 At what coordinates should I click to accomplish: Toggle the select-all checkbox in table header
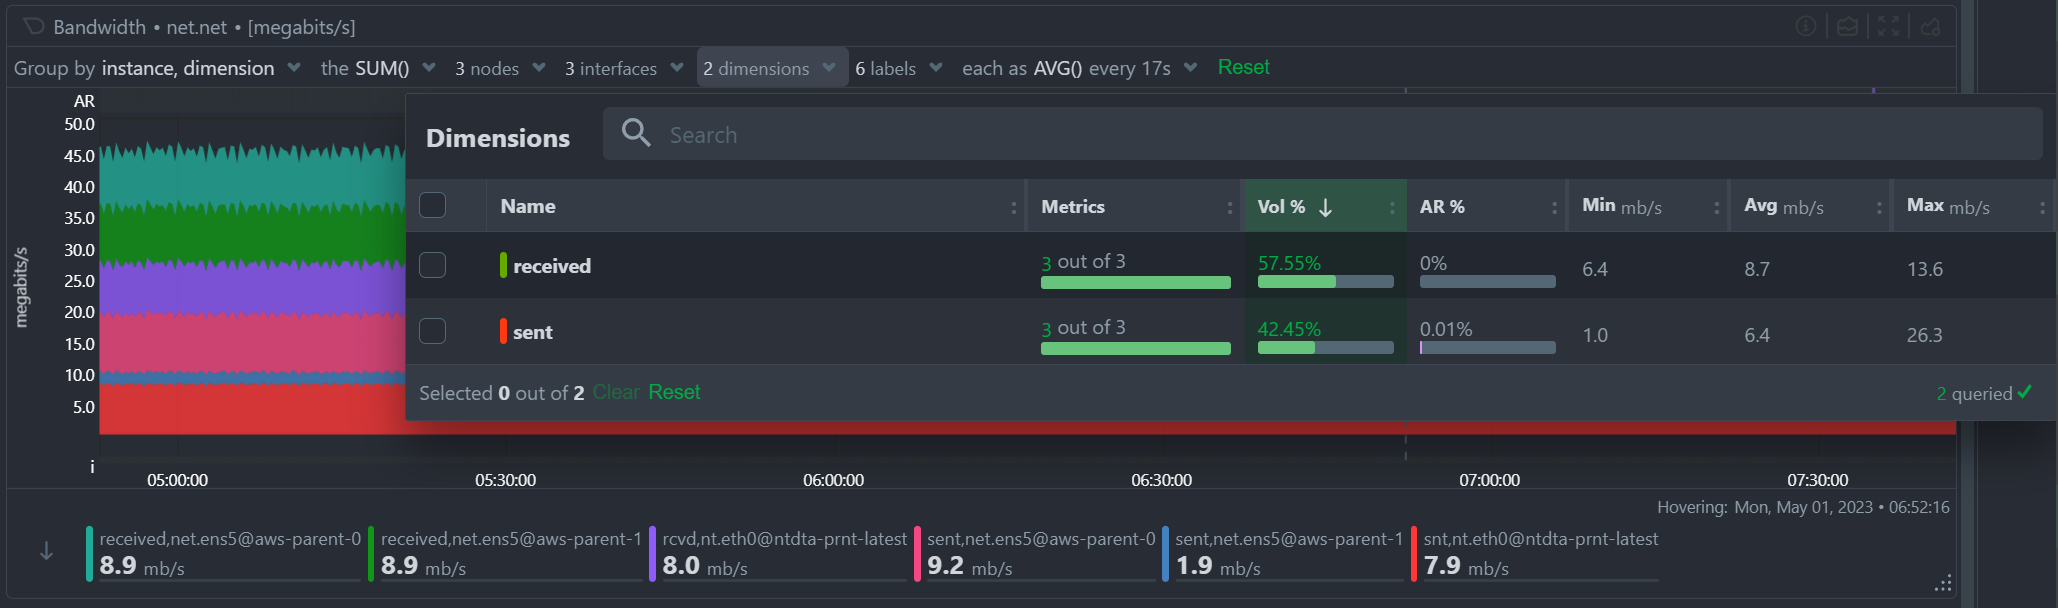pyautogui.click(x=432, y=205)
